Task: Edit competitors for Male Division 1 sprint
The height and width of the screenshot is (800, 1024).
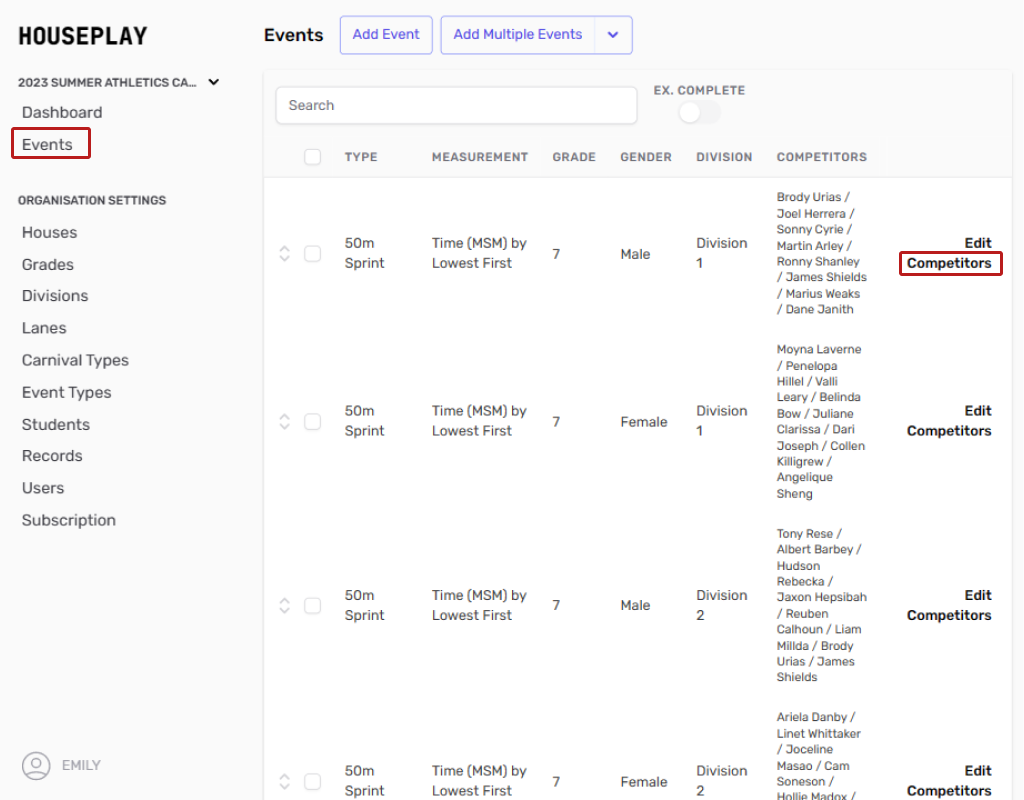Action: [950, 254]
